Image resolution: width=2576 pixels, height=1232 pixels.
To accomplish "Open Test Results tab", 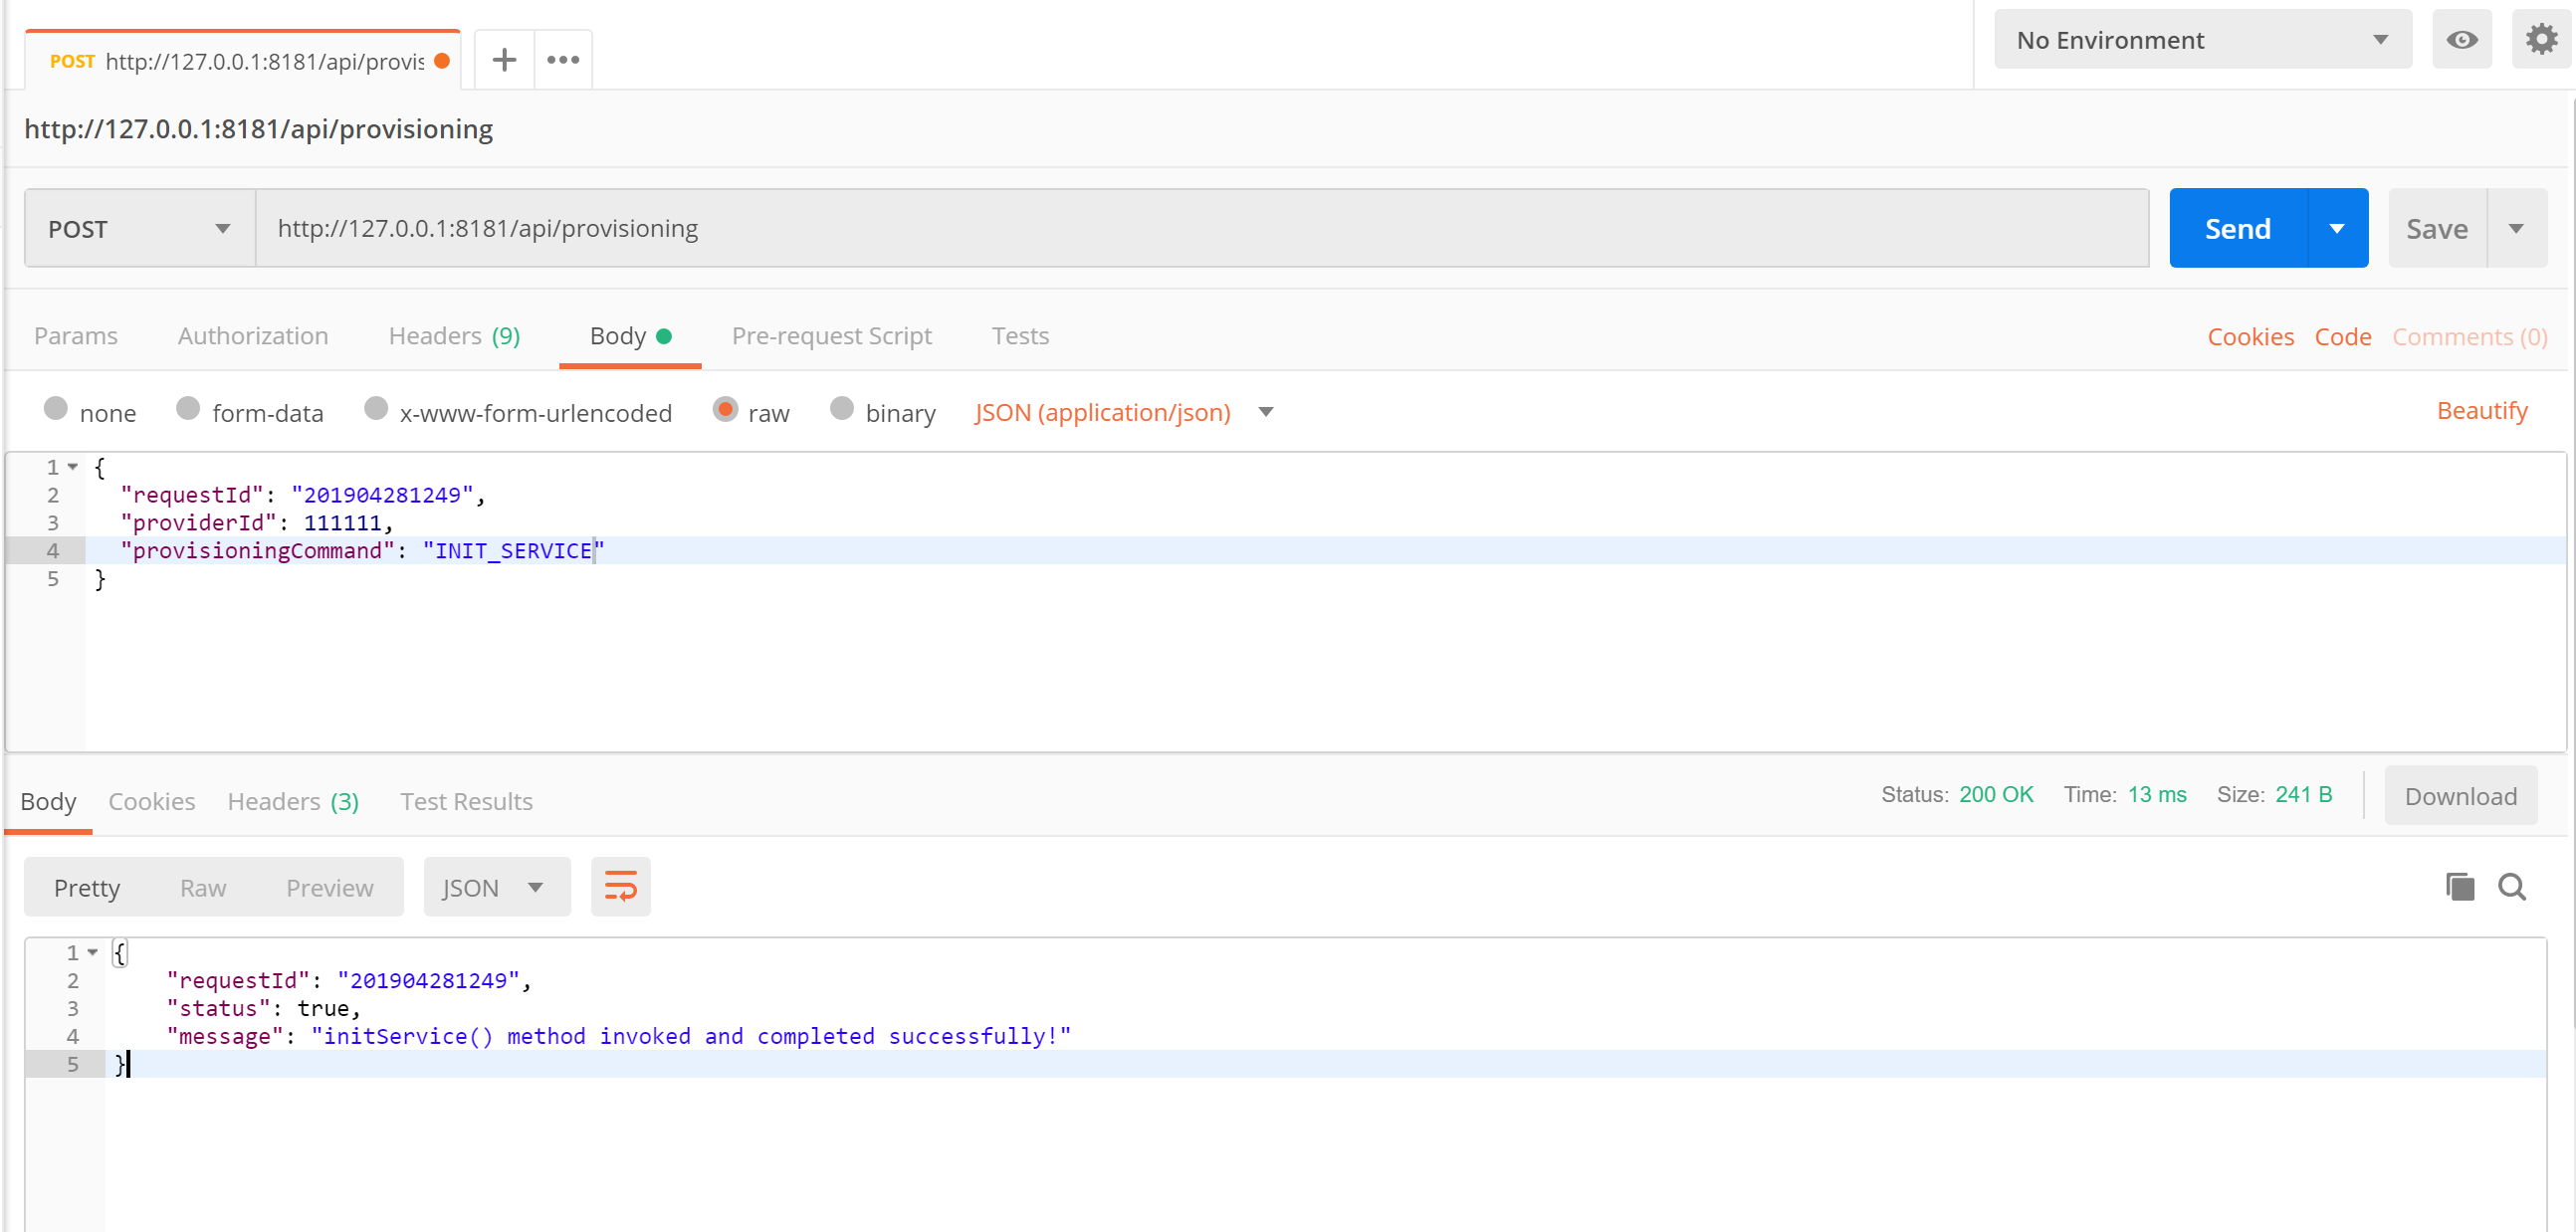I will tap(466, 801).
